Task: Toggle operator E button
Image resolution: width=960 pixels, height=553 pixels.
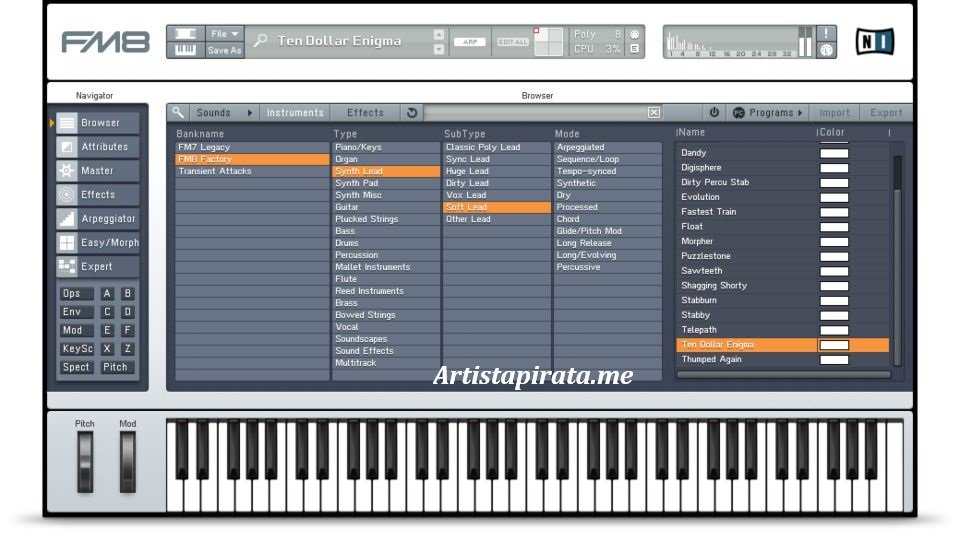Action: click(x=107, y=330)
